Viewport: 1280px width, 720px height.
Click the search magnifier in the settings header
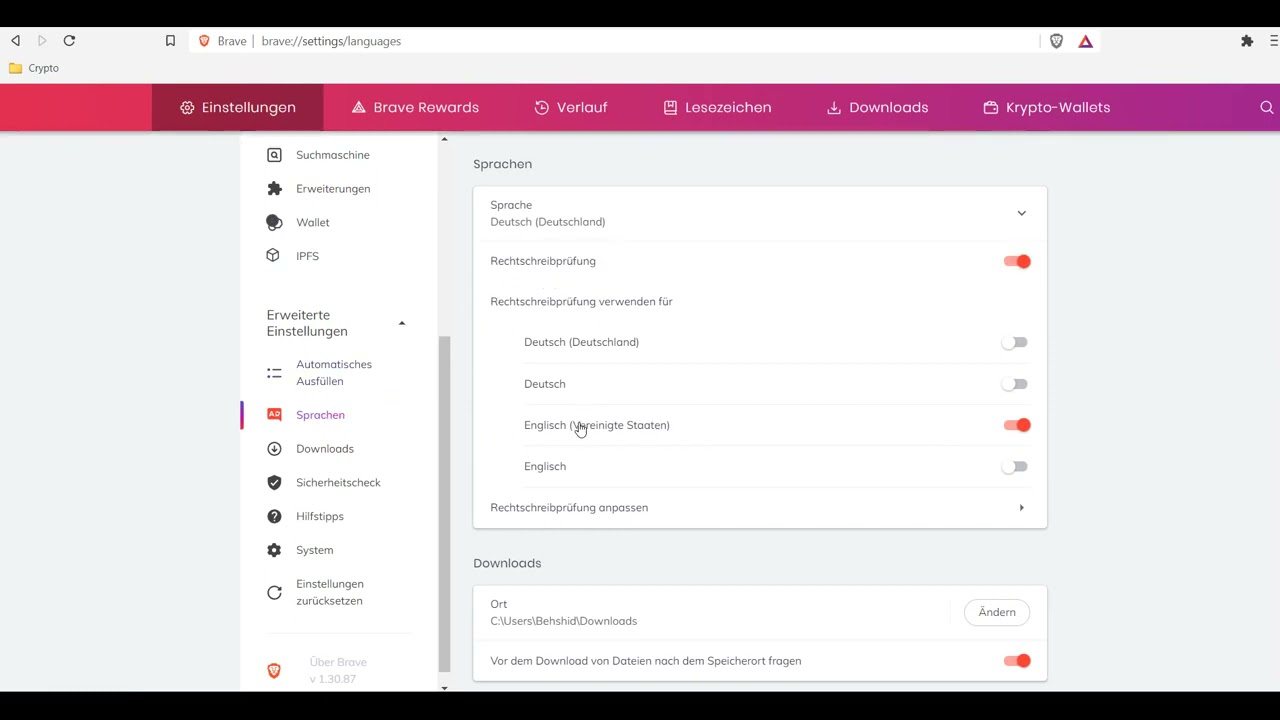click(1267, 108)
